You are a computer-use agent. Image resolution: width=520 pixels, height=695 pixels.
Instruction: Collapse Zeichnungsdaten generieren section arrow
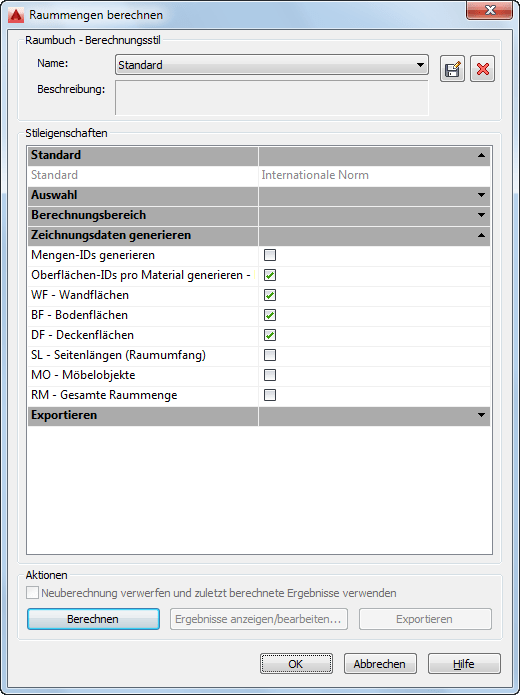[x=481, y=235]
